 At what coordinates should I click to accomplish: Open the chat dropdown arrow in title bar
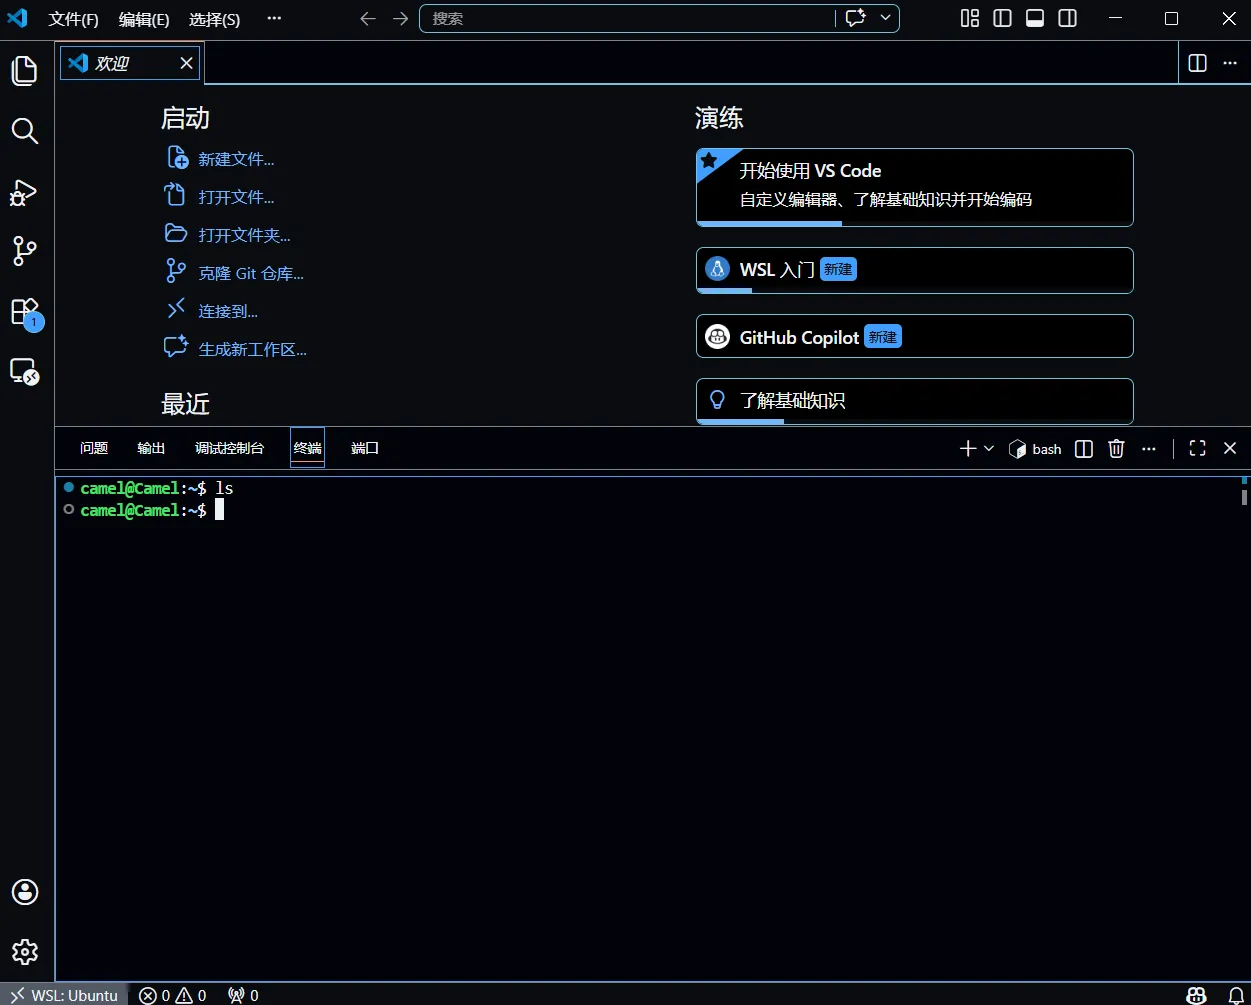885,18
